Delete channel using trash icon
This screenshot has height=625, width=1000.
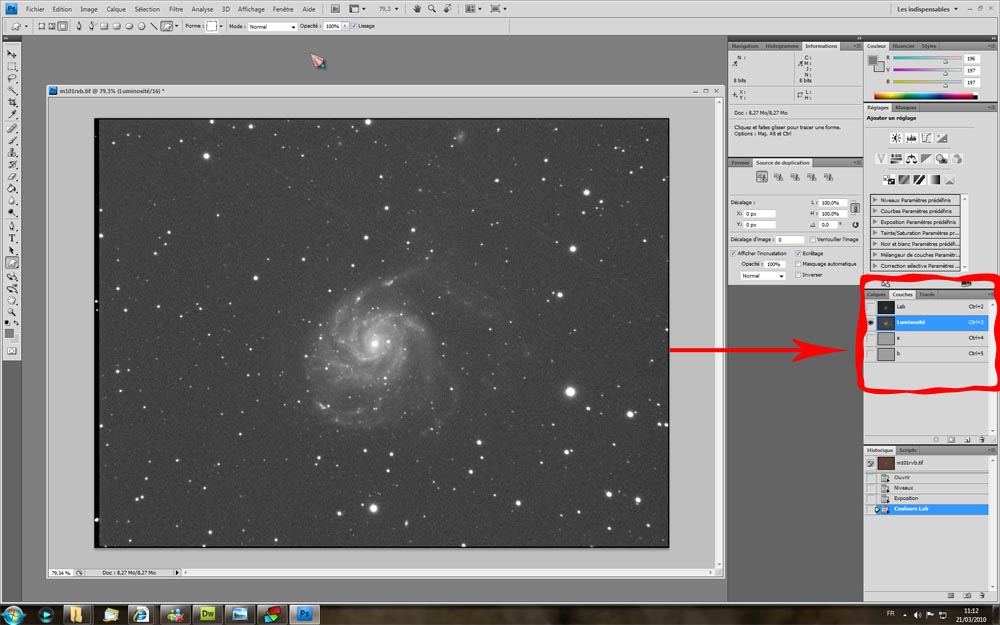tap(982, 439)
